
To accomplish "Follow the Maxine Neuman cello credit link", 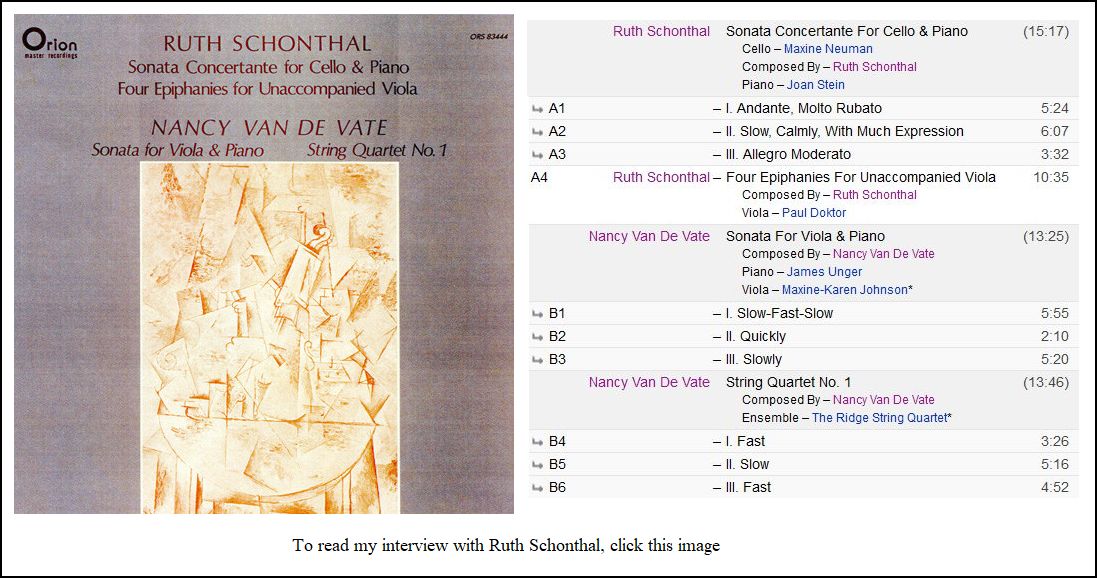I will coord(828,49).
